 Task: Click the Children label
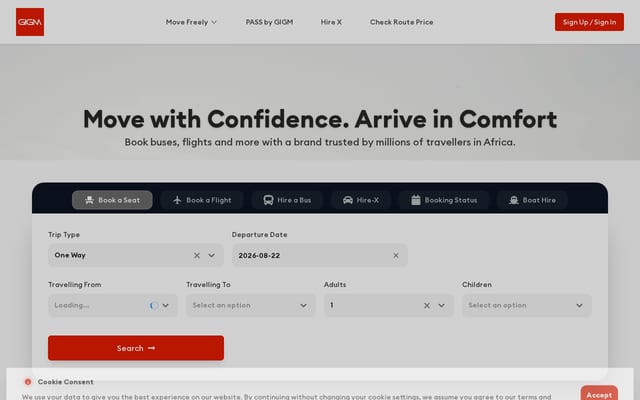477,284
